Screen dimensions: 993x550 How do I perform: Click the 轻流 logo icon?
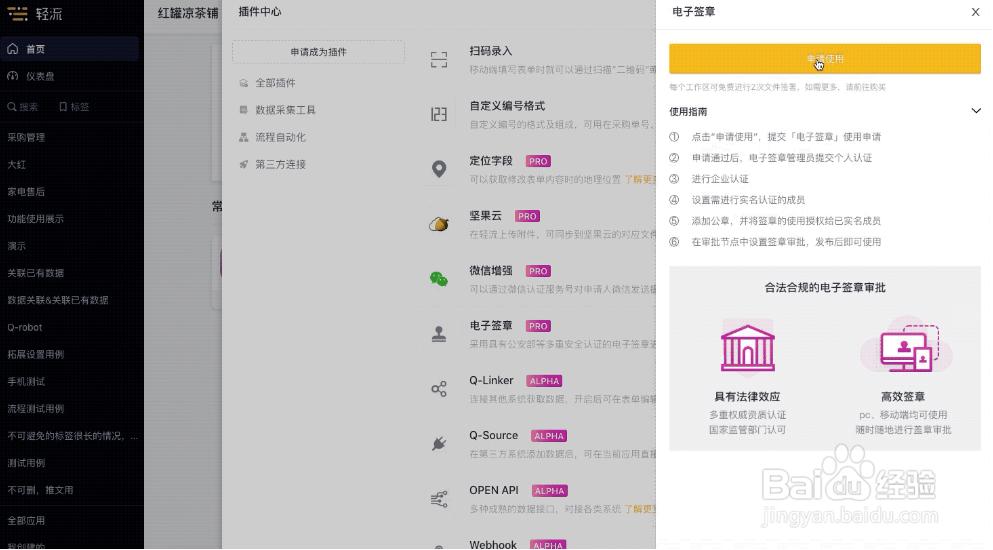(18, 13)
